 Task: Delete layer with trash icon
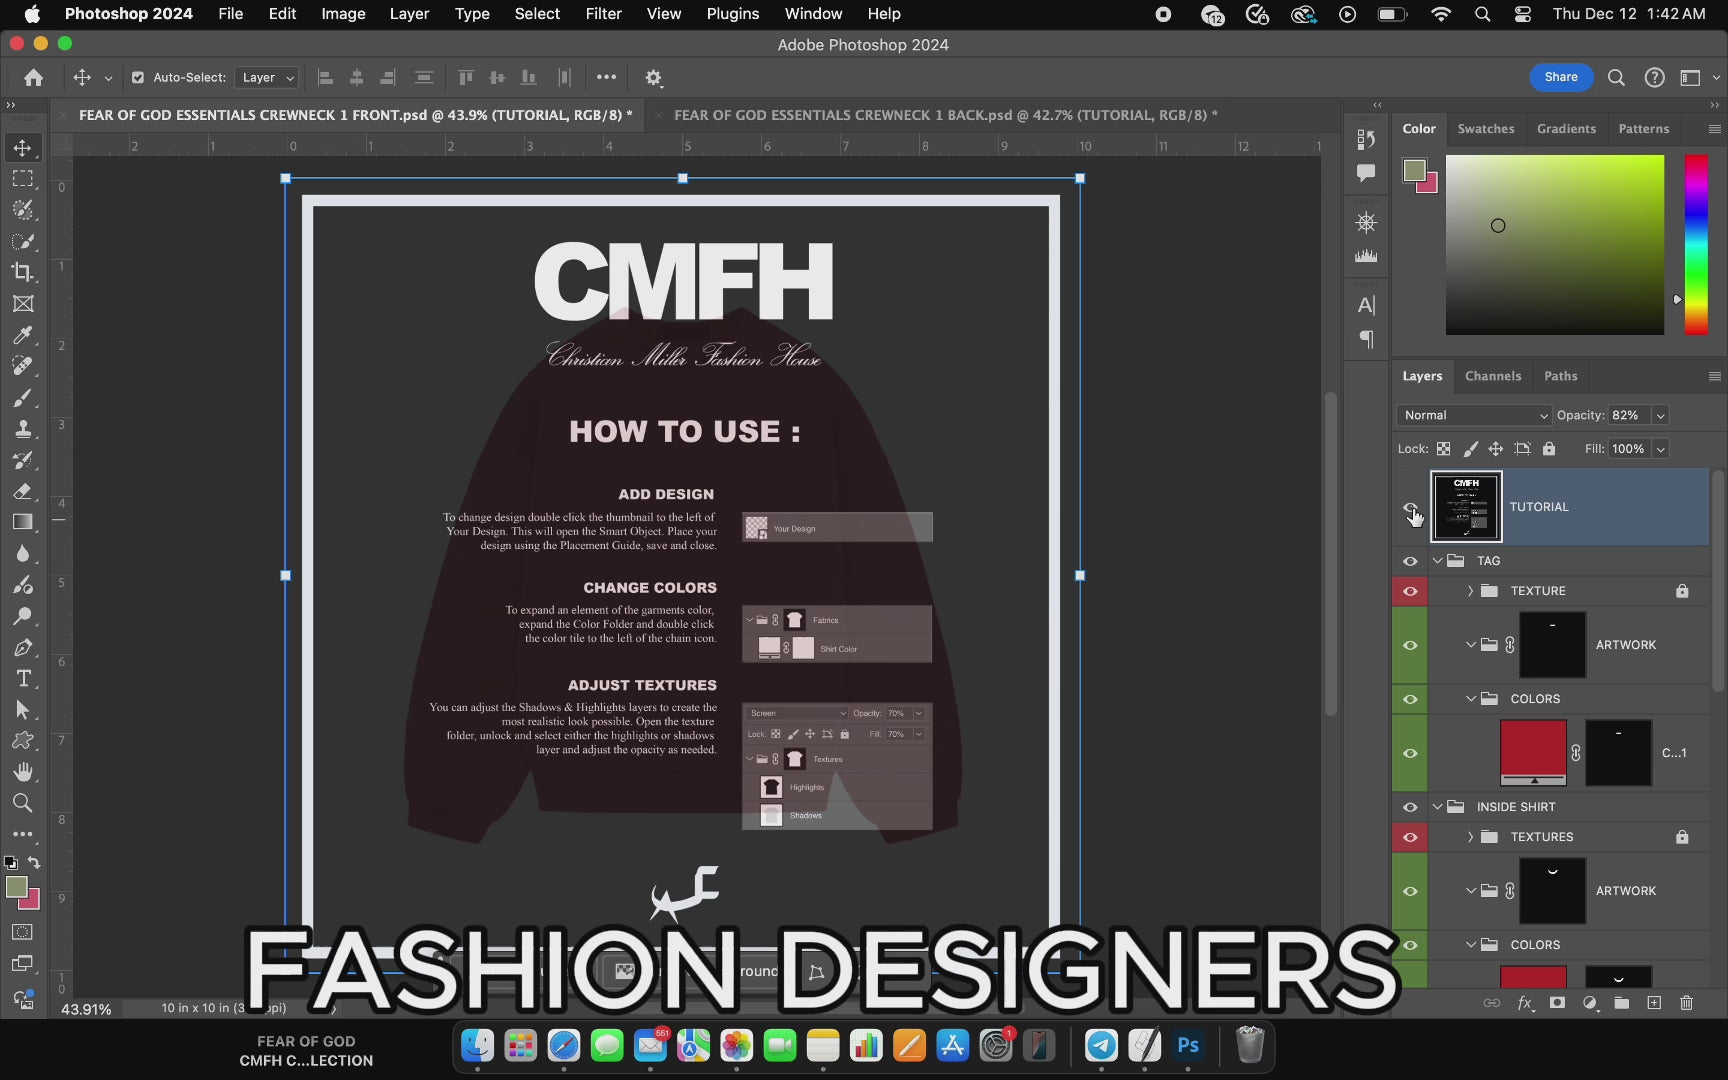tap(1686, 1003)
